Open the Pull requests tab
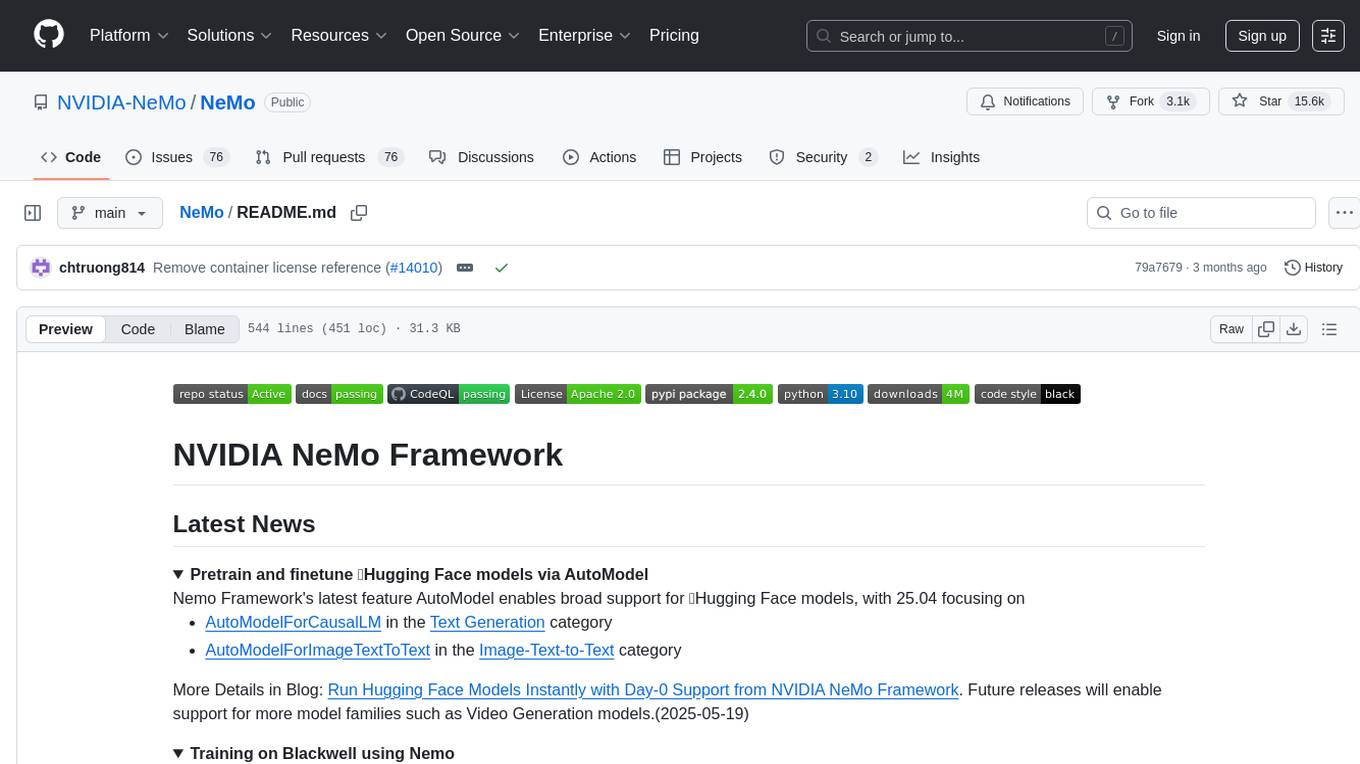This screenshot has width=1360, height=764. pos(328,157)
